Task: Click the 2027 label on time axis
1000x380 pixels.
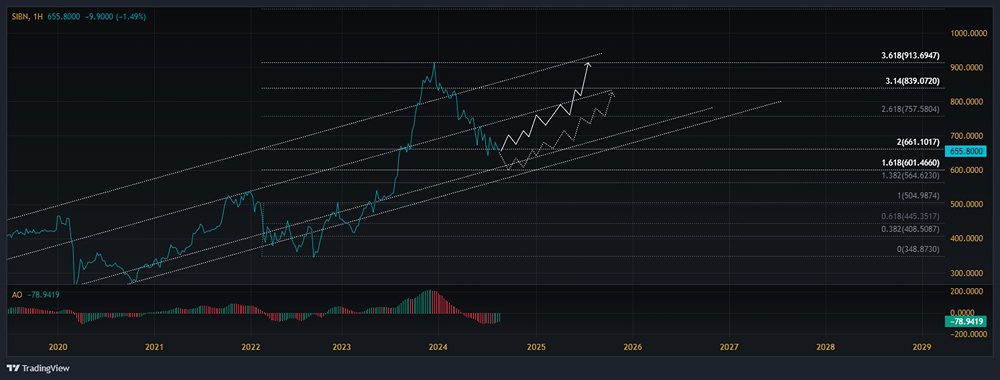Action: pyautogui.click(x=729, y=347)
